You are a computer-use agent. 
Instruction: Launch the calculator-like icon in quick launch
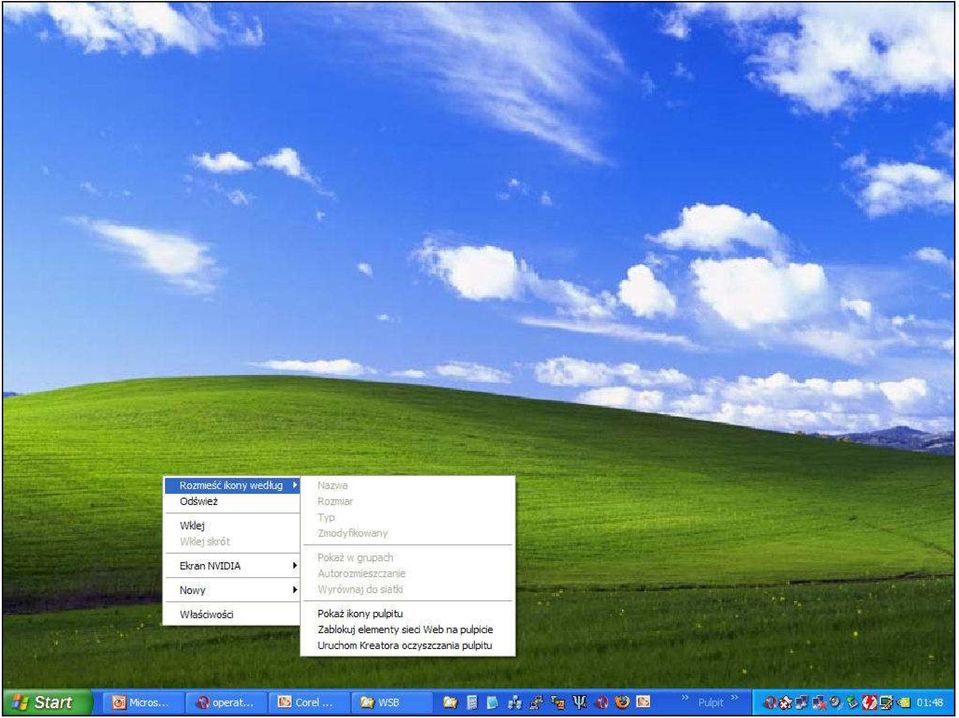(x=472, y=702)
